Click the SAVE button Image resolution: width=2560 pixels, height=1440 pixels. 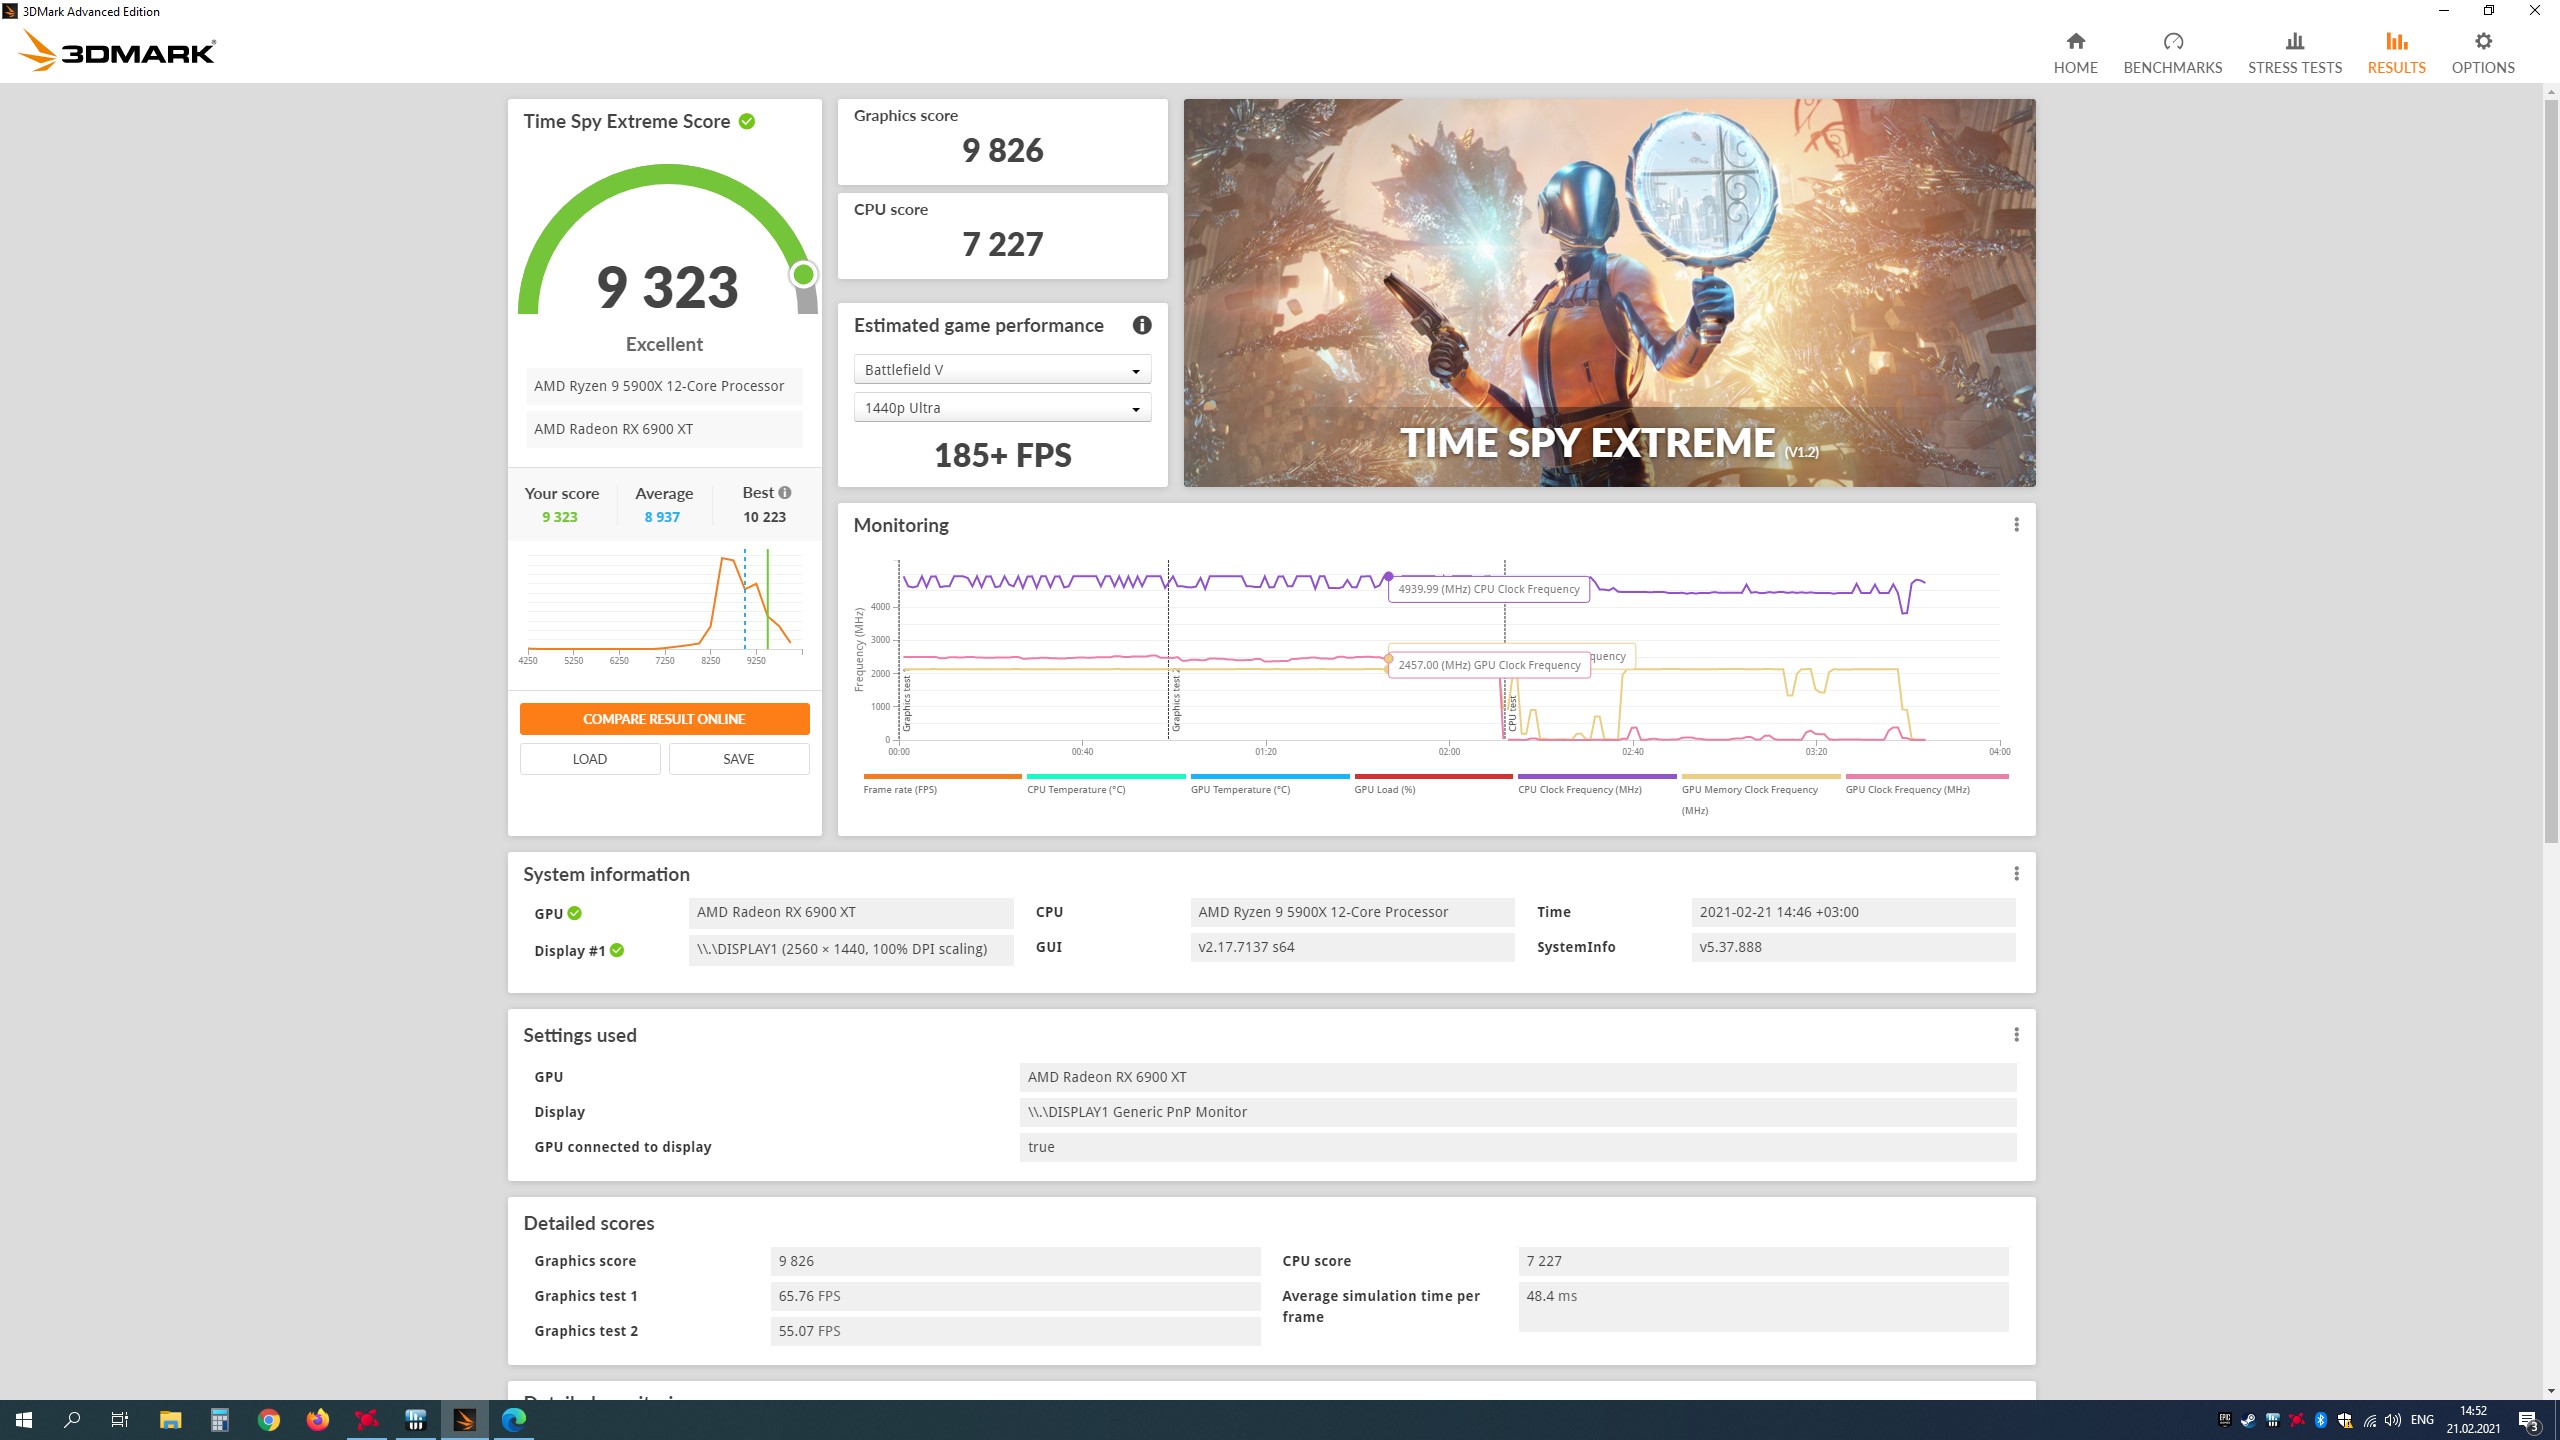tap(738, 759)
